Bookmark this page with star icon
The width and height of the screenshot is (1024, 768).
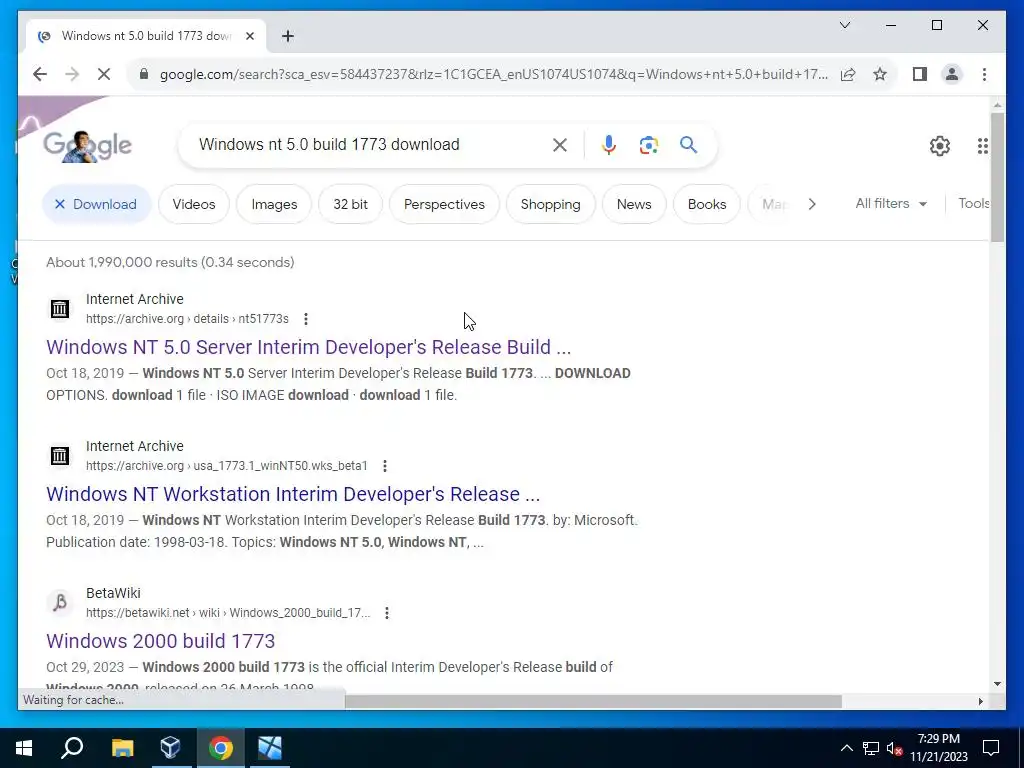click(880, 74)
